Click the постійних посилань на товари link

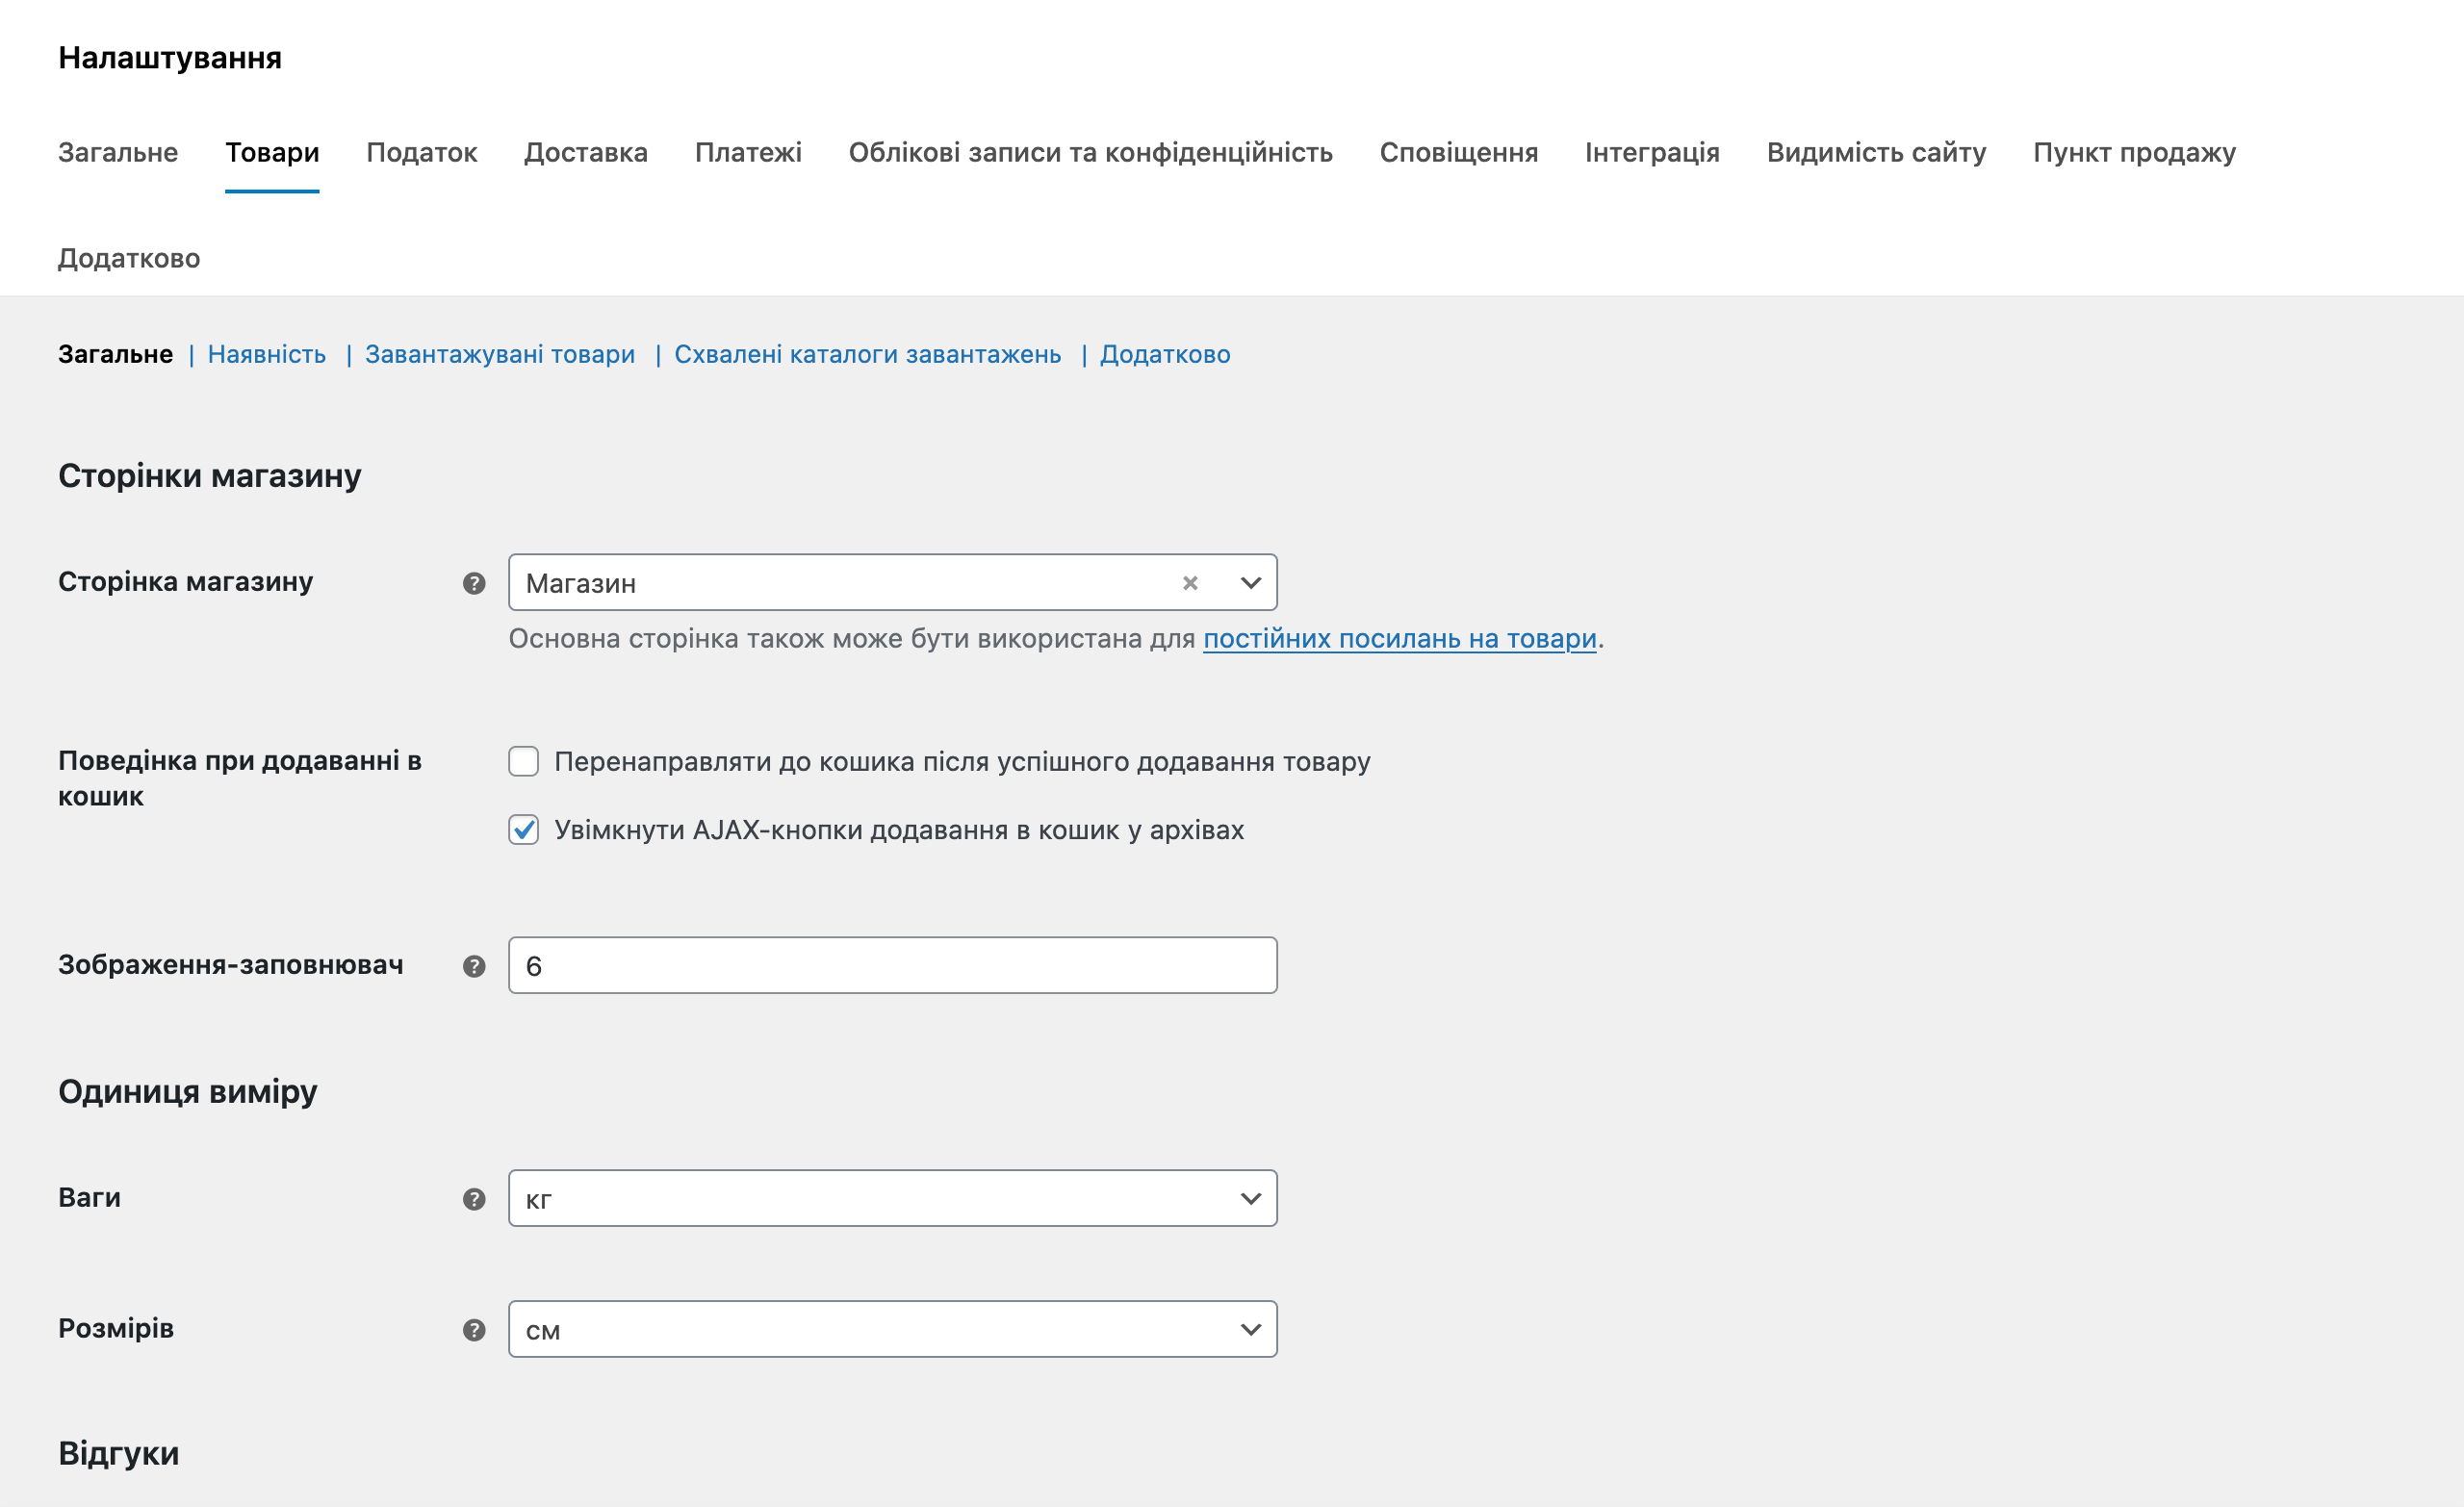coord(1400,640)
